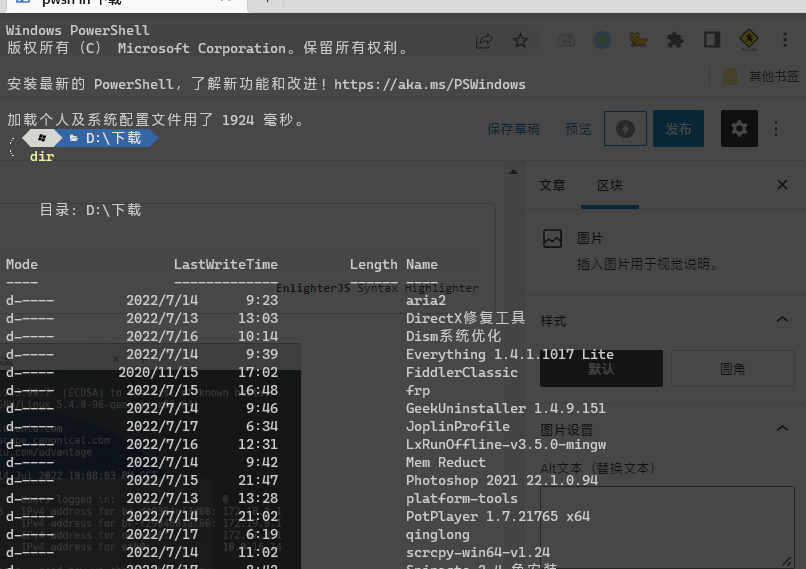
Task: Click the 'GeekUninstaller 1.4.9.151' entry
Action: (x=506, y=408)
